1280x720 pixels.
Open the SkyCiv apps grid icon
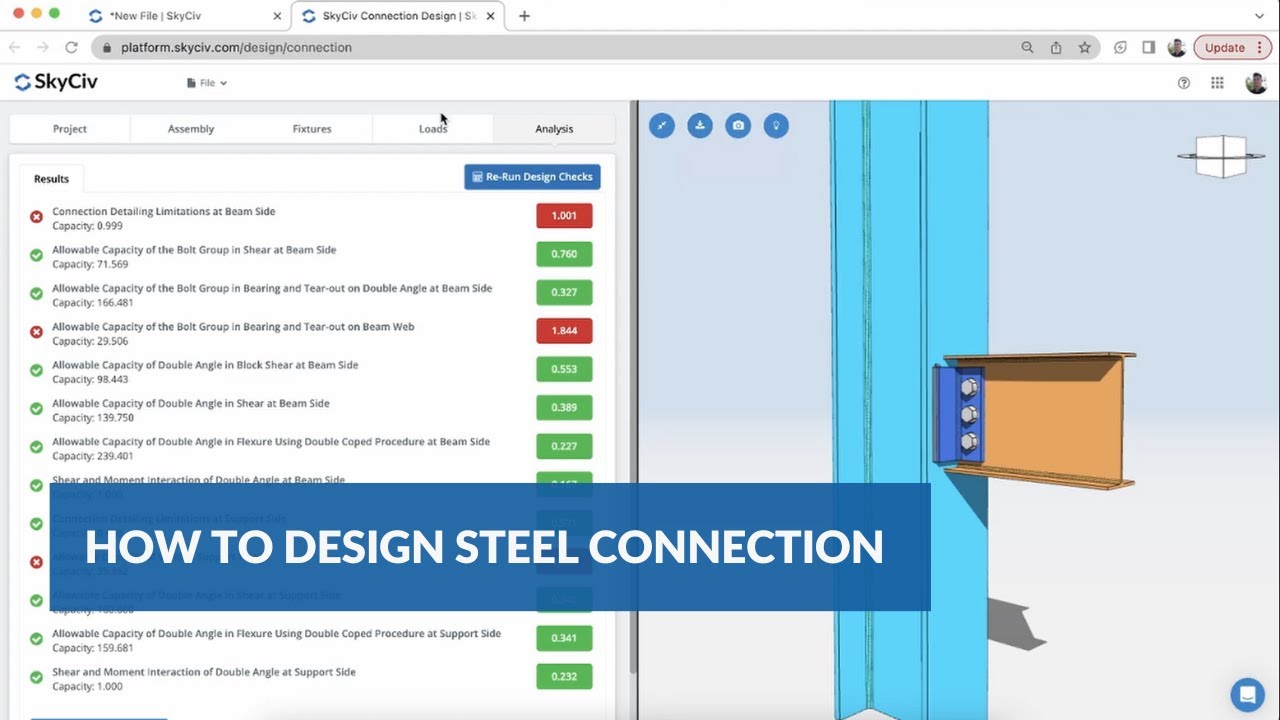pyautogui.click(x=1217, y=83)
